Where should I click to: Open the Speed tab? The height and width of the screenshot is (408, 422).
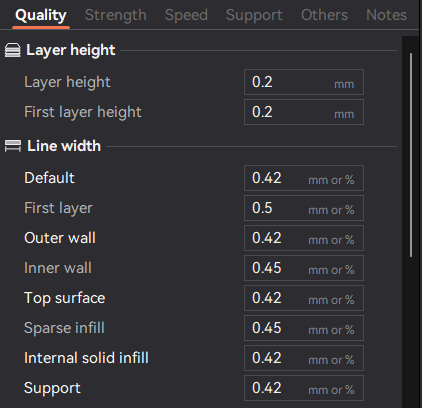click(186, 15)
